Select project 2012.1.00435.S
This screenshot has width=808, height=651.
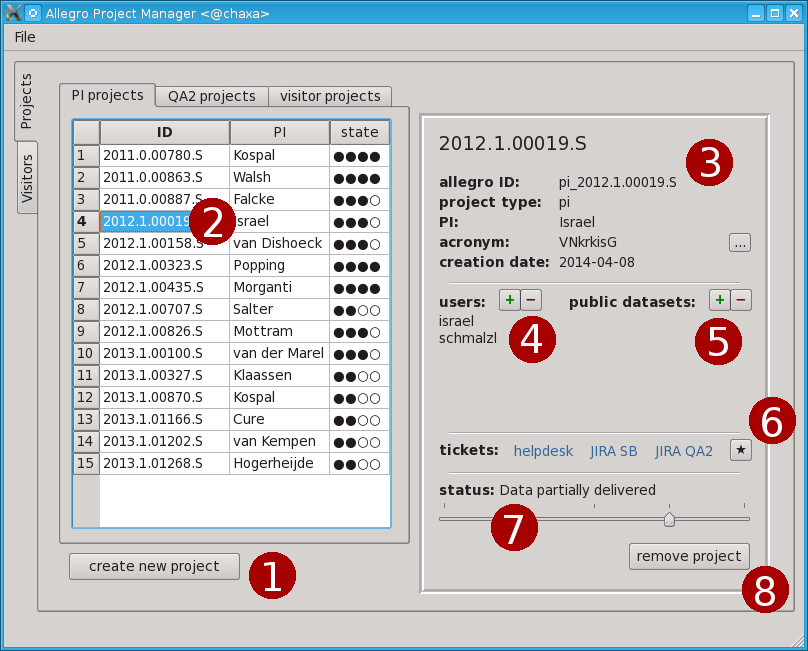click(164, 287)
